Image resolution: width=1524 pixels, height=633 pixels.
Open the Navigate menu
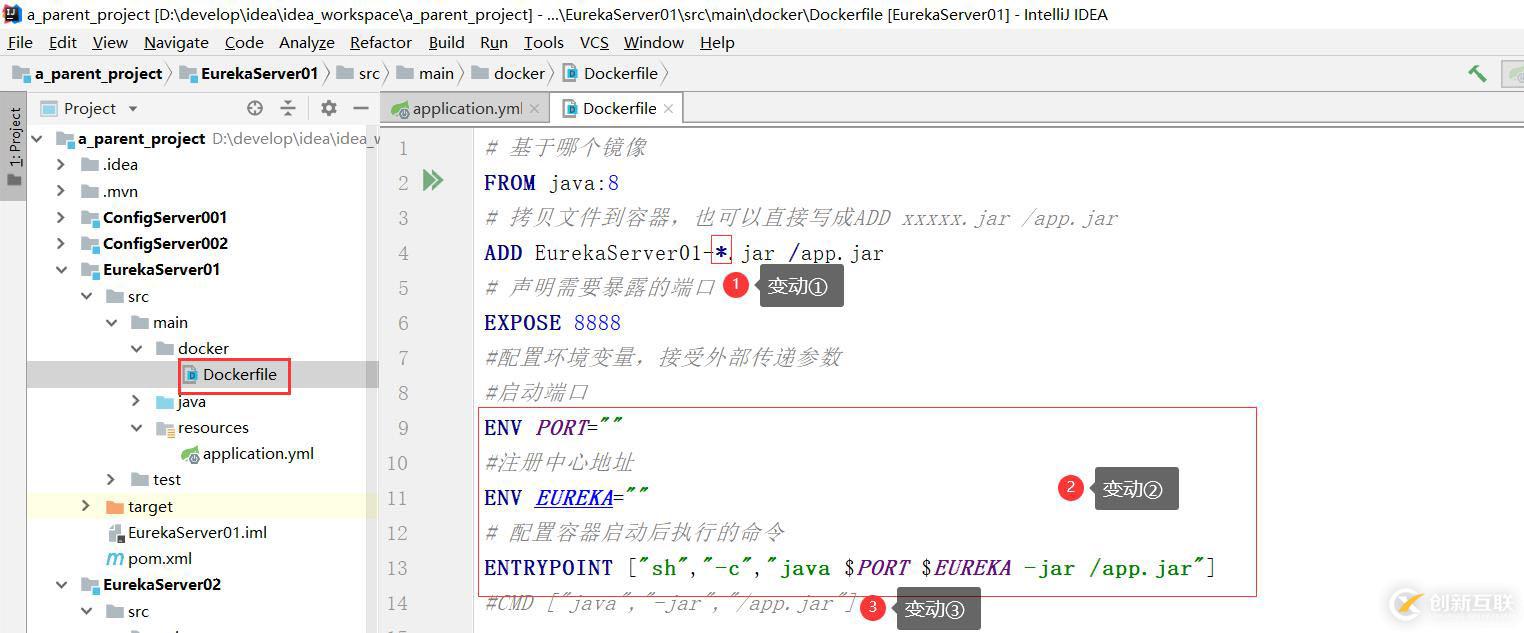click(x=176, y=42)
